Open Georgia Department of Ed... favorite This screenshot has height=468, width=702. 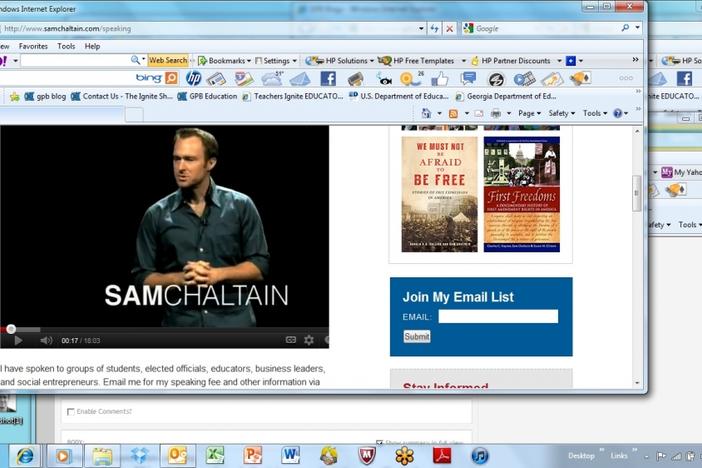(506, 96)
